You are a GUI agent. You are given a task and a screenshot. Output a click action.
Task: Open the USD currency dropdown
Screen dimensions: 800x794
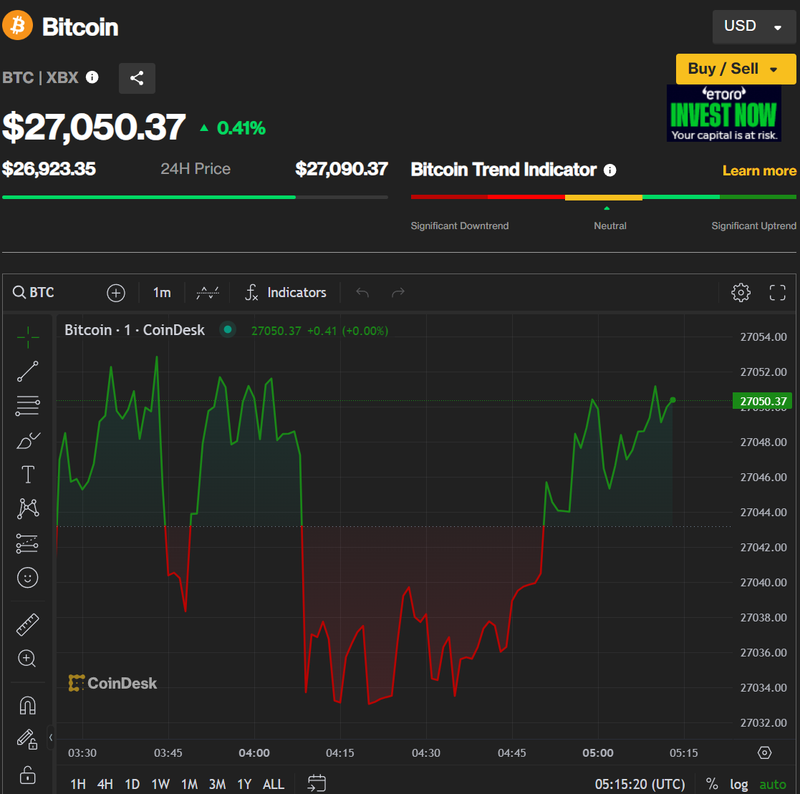pyautogui.click(x=753, y=27)
